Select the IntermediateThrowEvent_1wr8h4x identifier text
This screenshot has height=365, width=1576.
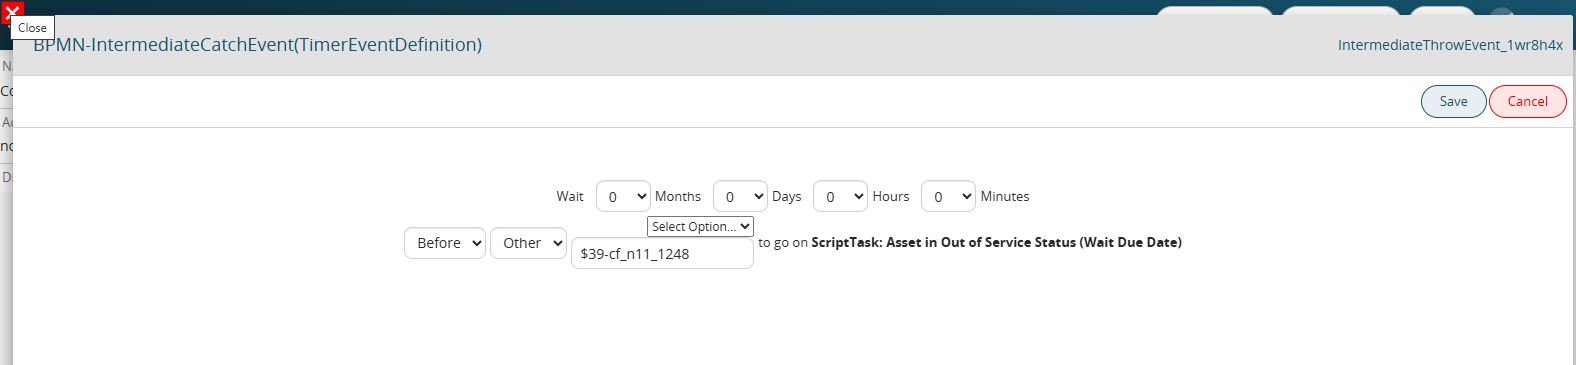[x=1450, y=45]
